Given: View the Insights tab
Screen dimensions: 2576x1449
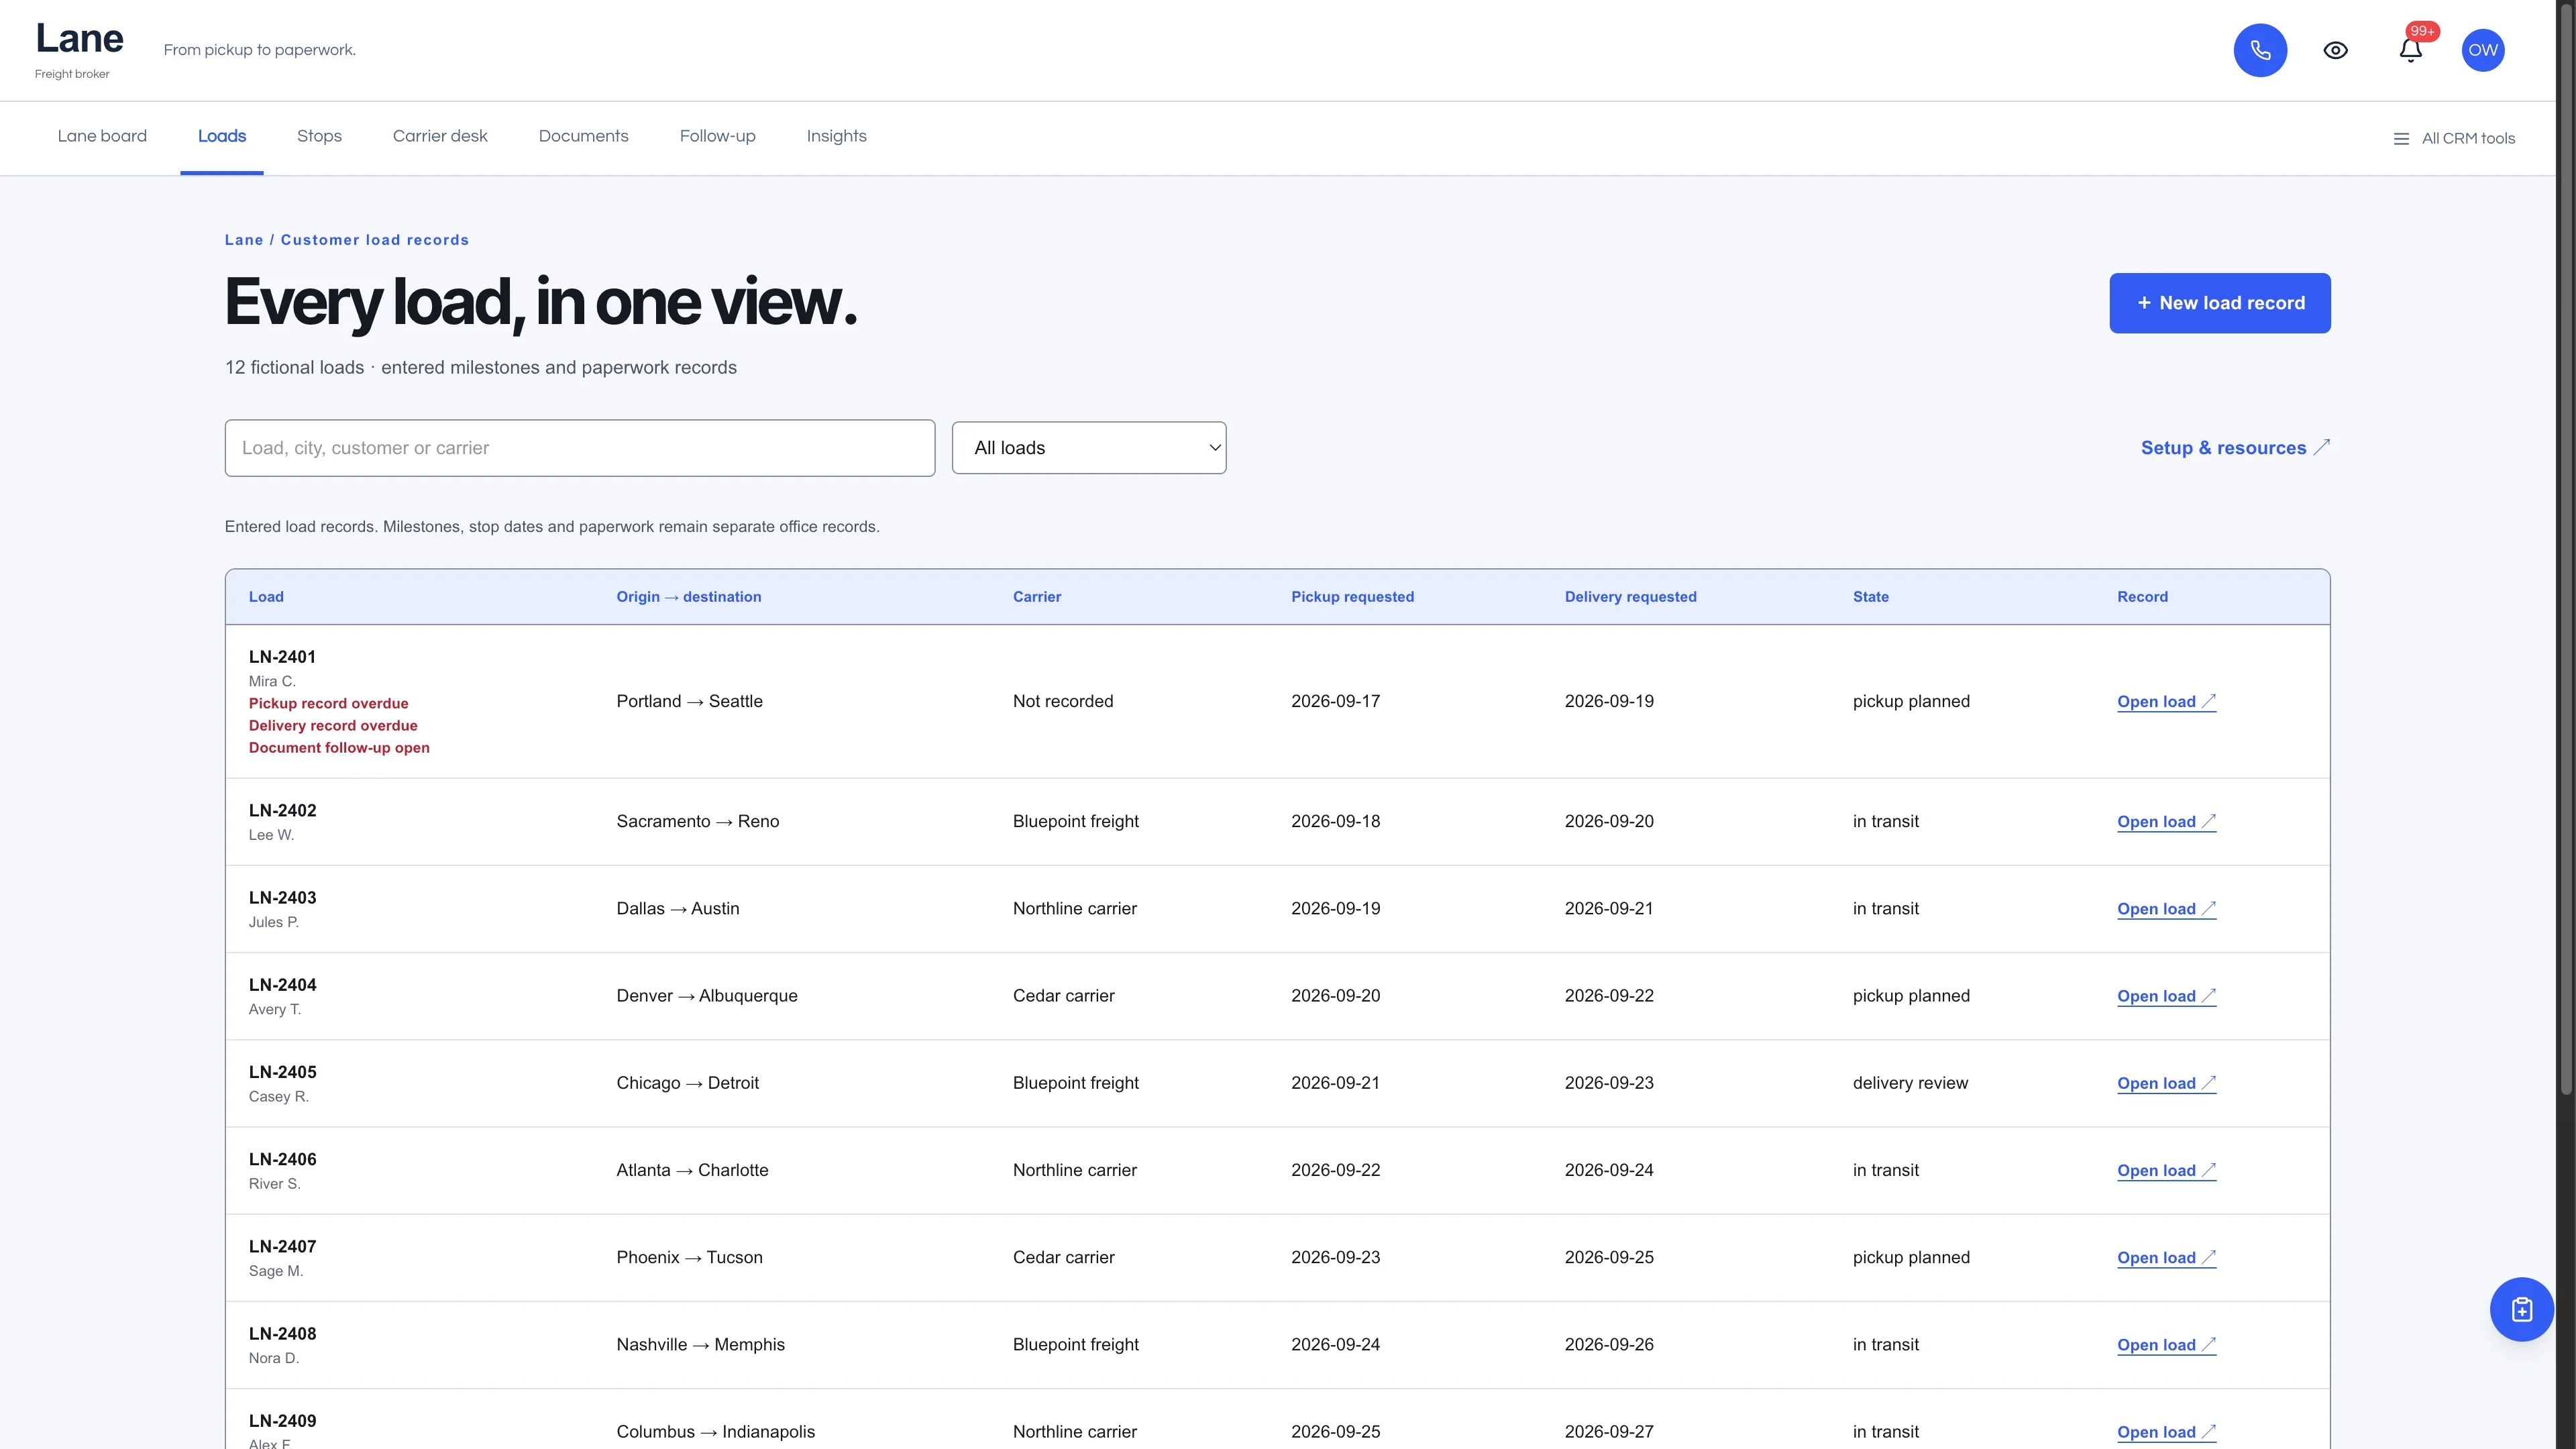Looking at the screenshot, I should tap(837, 136).
